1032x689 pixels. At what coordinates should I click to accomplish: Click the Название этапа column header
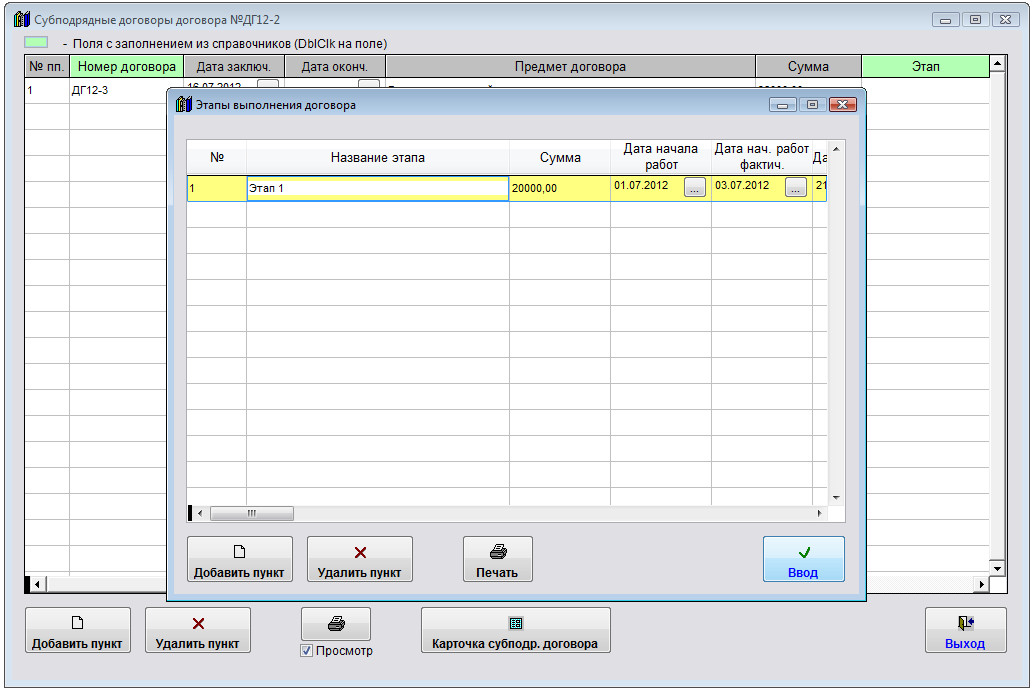(377, 157)
